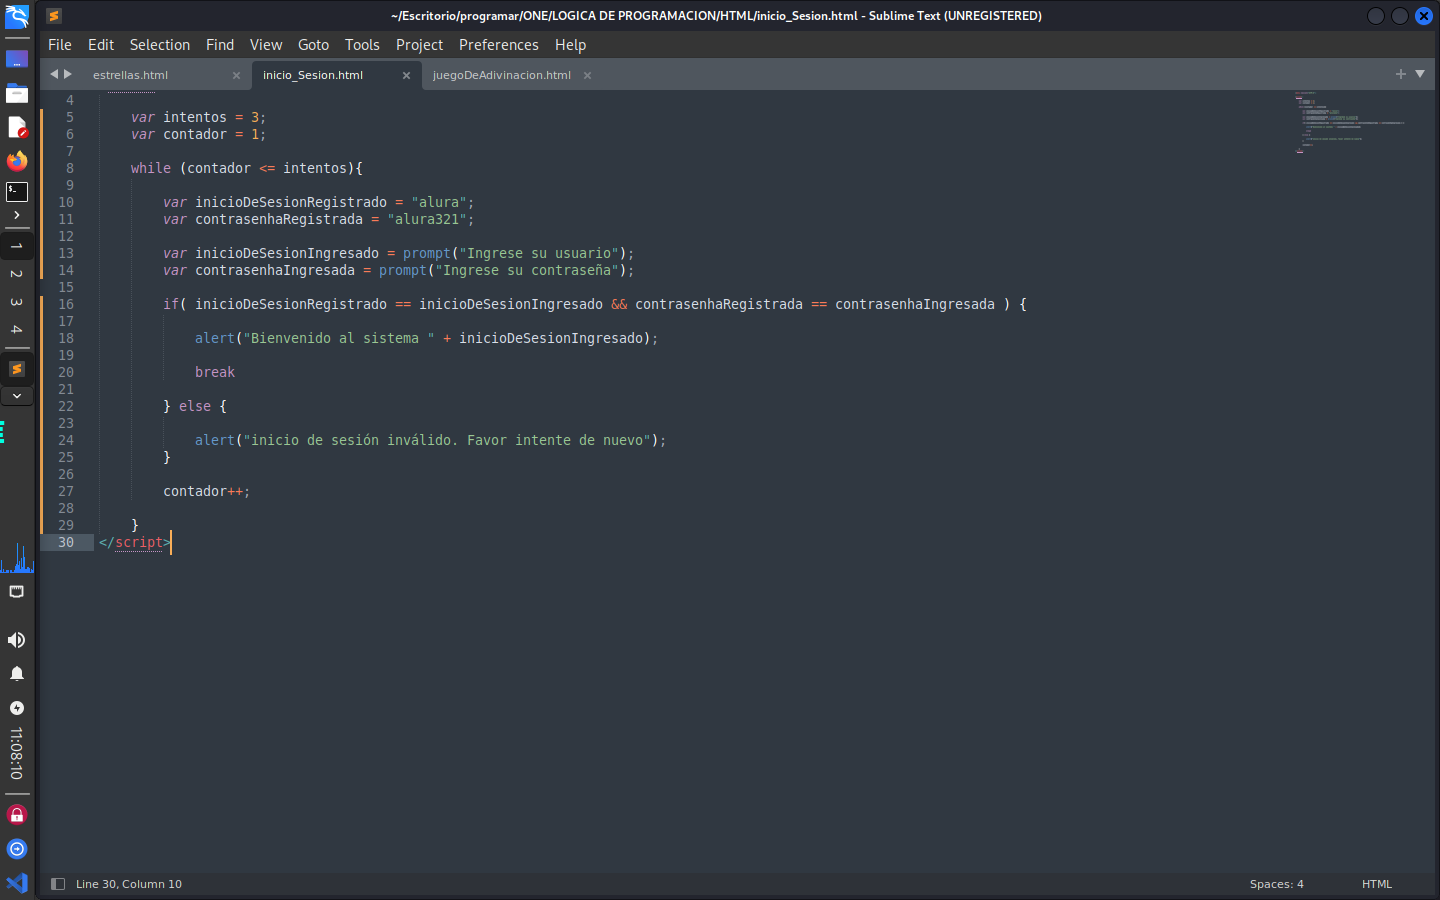
Task: Change syntax via HTML status label
Action: tap(1377, 884)
